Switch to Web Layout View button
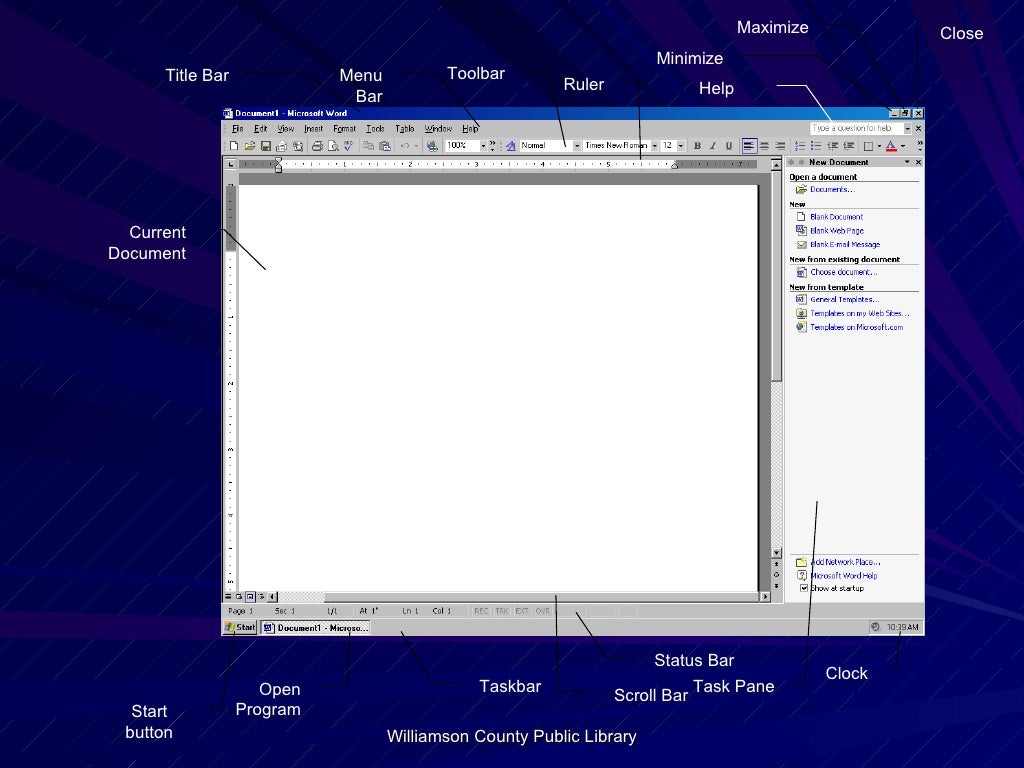 [239, 596]
